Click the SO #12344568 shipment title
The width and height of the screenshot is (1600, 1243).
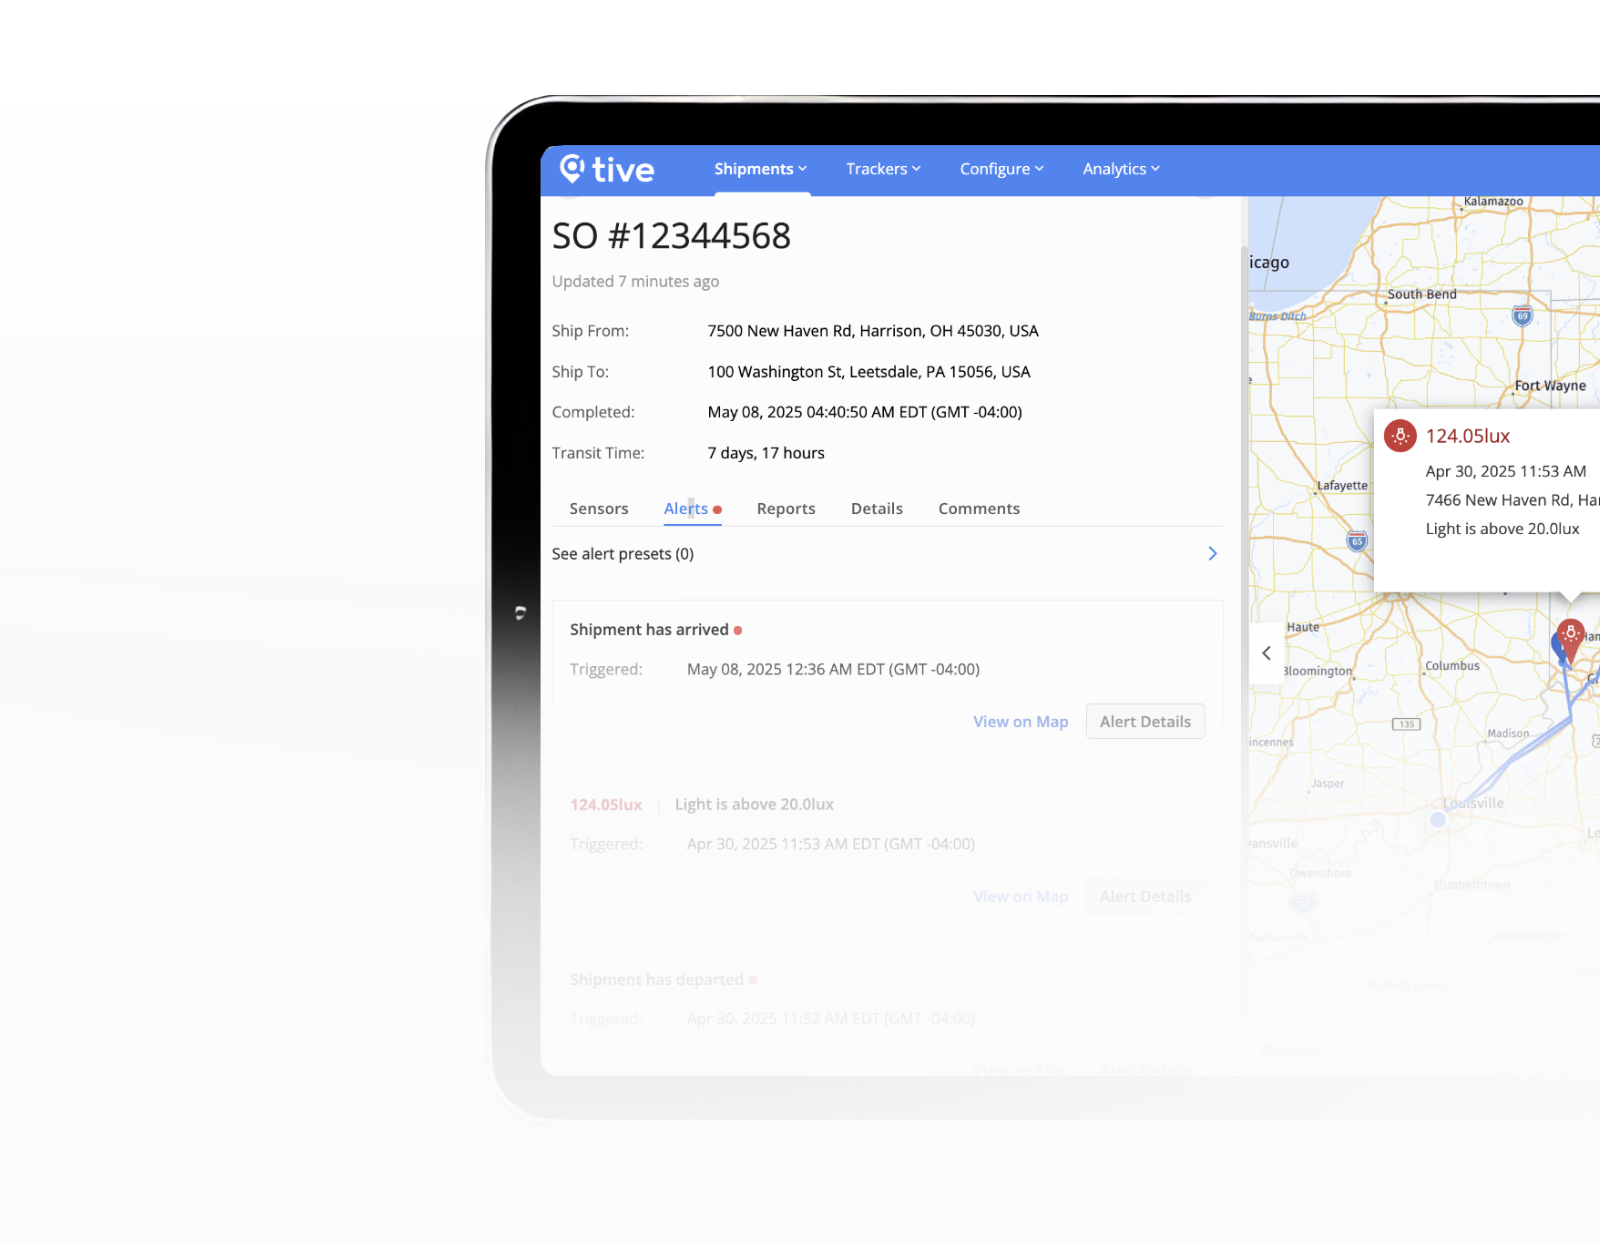pos(671,236)
